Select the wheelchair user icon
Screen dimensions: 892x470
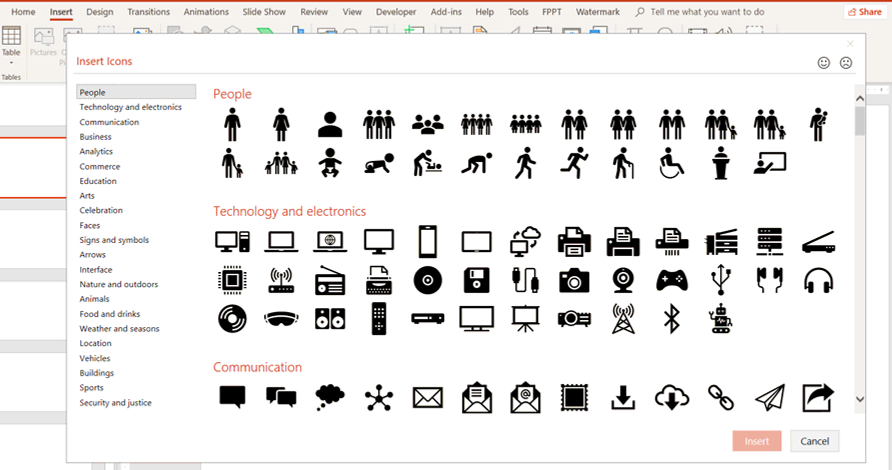tap(671, 163)
